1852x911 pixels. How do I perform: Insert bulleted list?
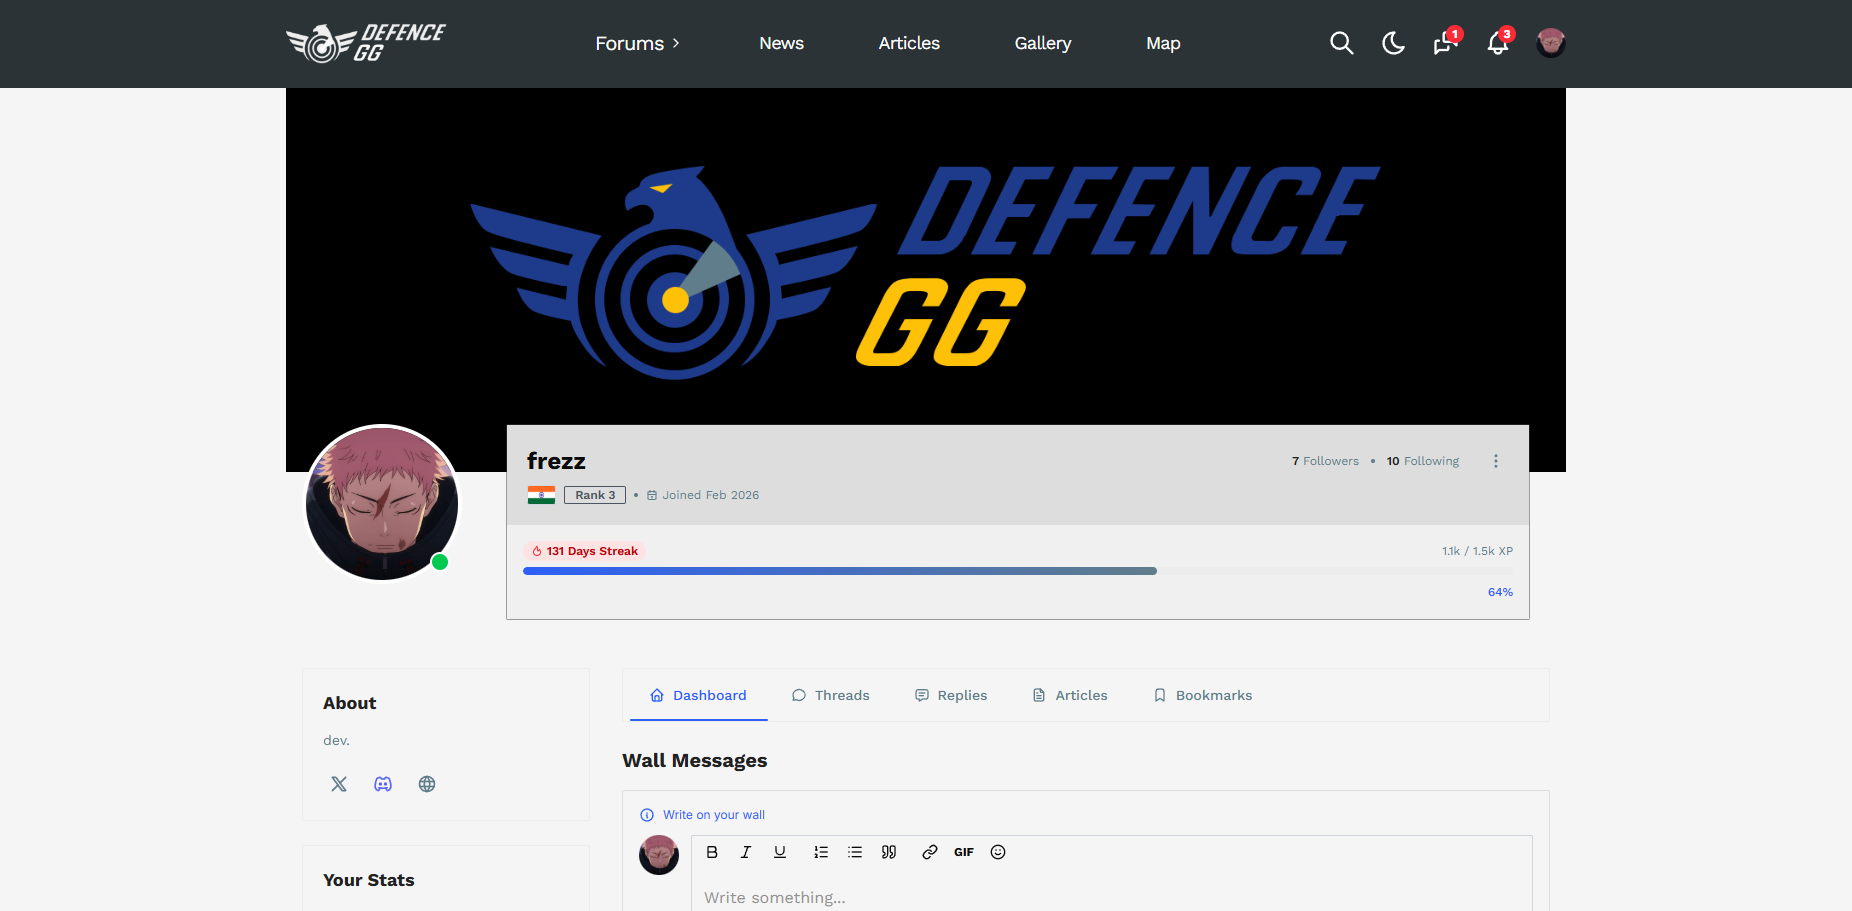pyautogui.click(x=855, y=852)
